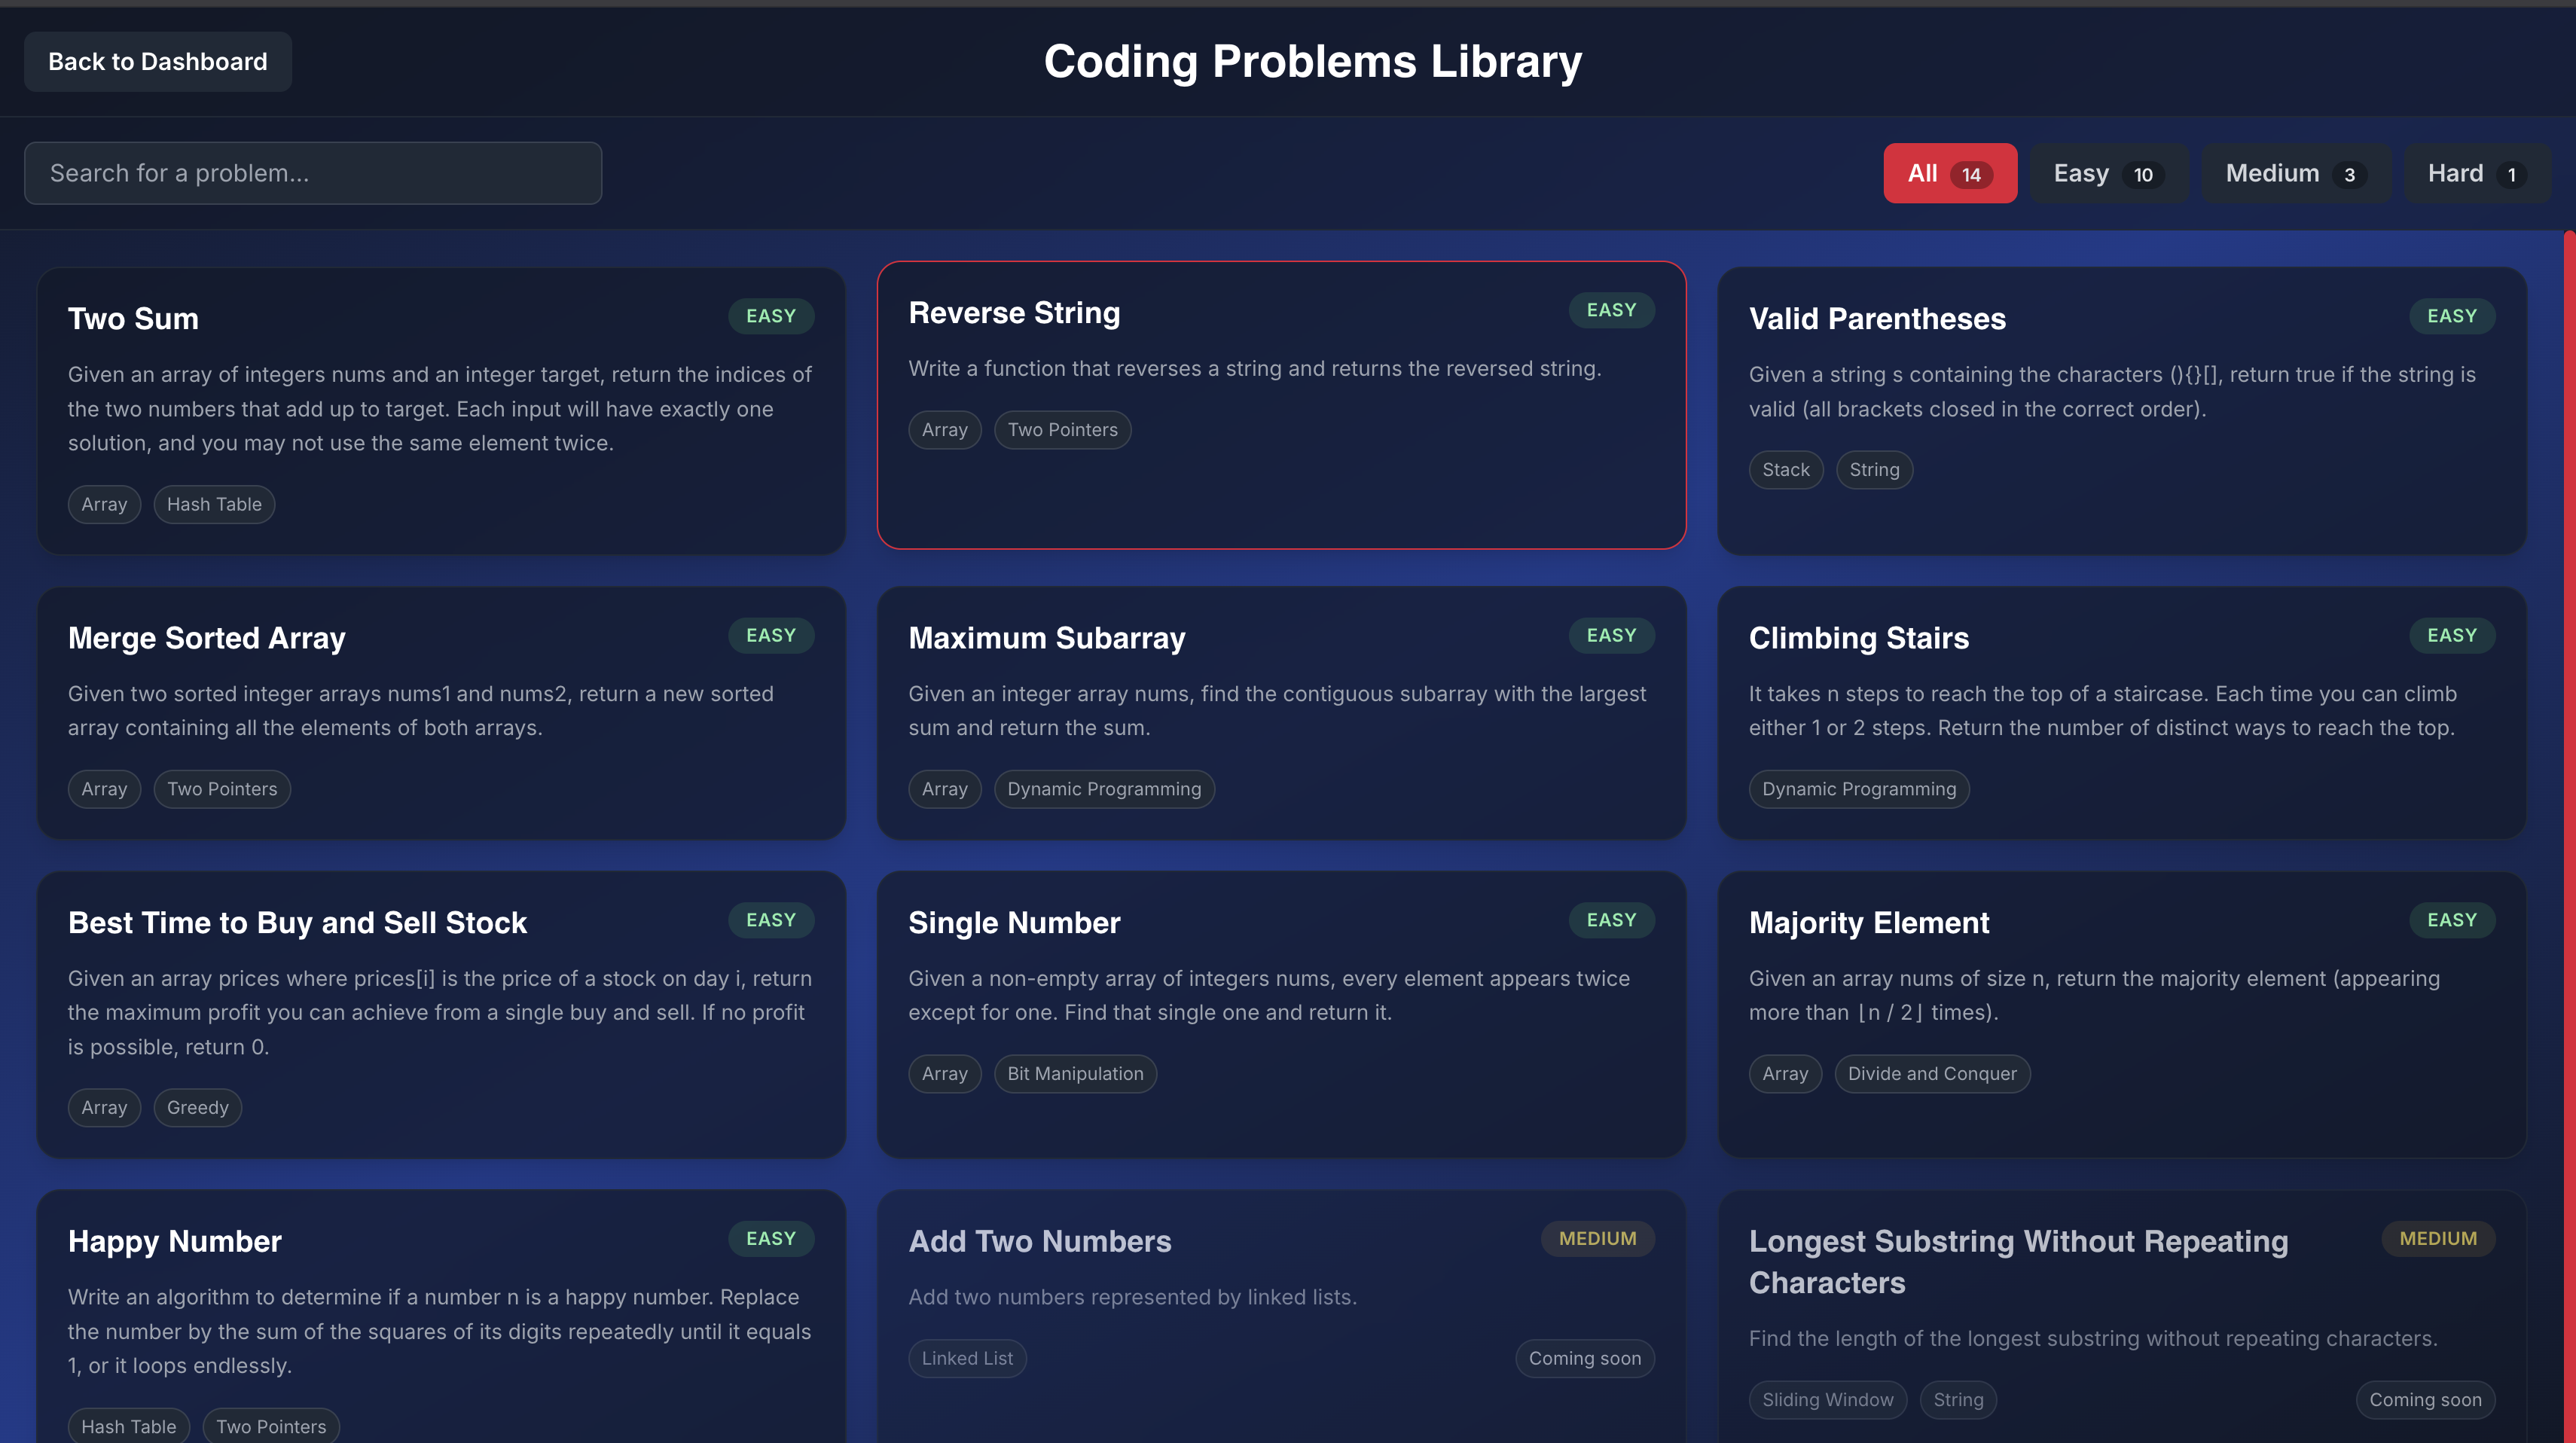Show only Hard problems
The width and height of the screenshot is (2576, 1443).
pos(2475,173)
